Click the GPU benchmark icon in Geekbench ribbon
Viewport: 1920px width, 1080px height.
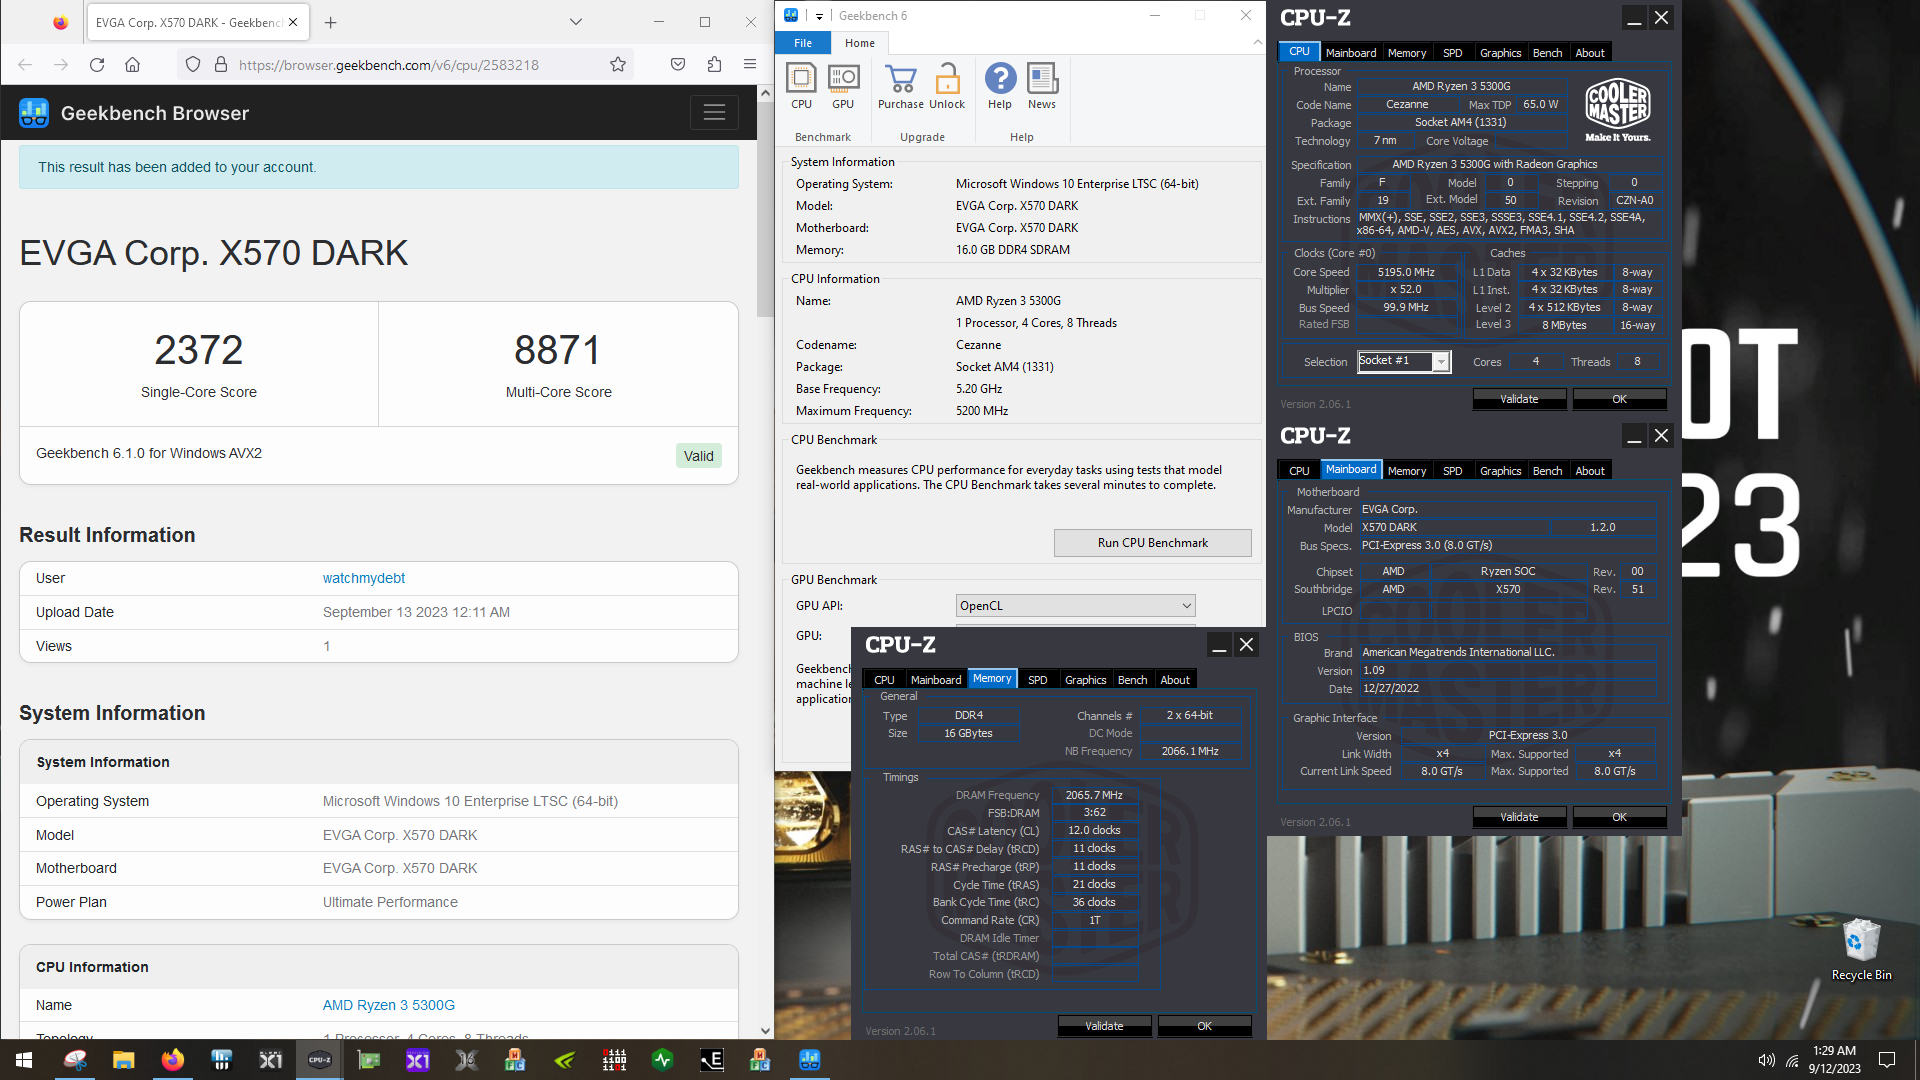(843, 86)
